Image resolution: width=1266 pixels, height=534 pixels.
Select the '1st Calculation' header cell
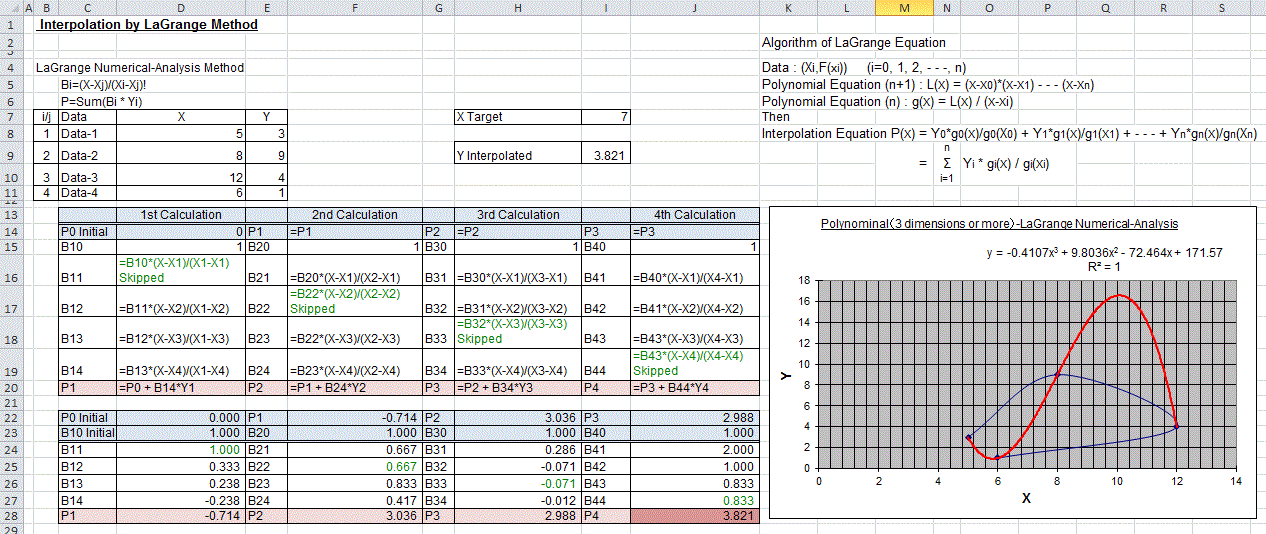point(181,215)
